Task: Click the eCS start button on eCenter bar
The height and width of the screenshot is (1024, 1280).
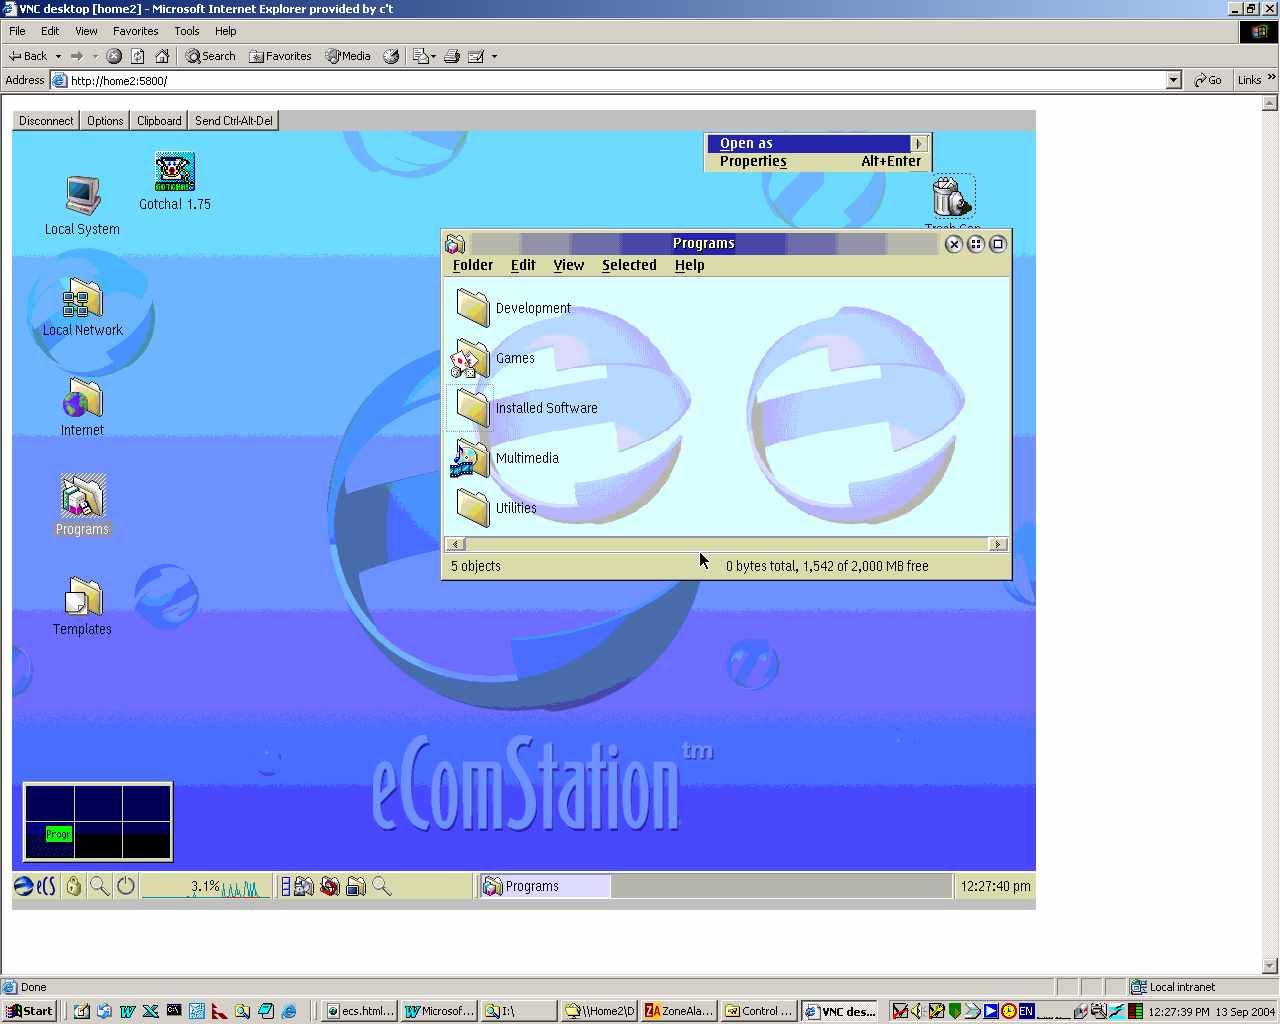Action: click(36, 886)
